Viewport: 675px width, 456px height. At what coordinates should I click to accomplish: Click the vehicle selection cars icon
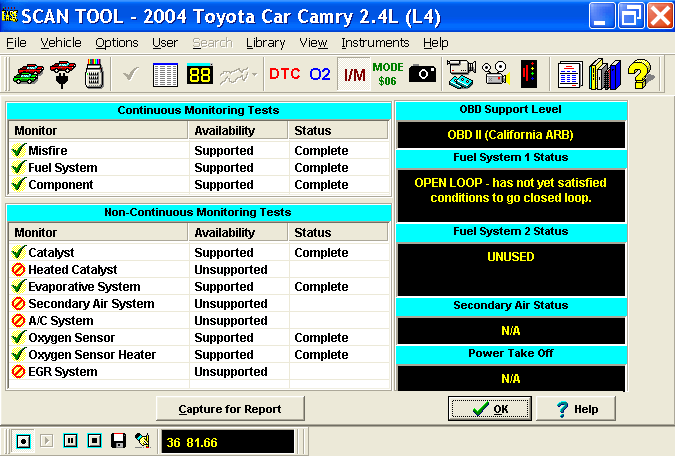click(x=26, y=74)
